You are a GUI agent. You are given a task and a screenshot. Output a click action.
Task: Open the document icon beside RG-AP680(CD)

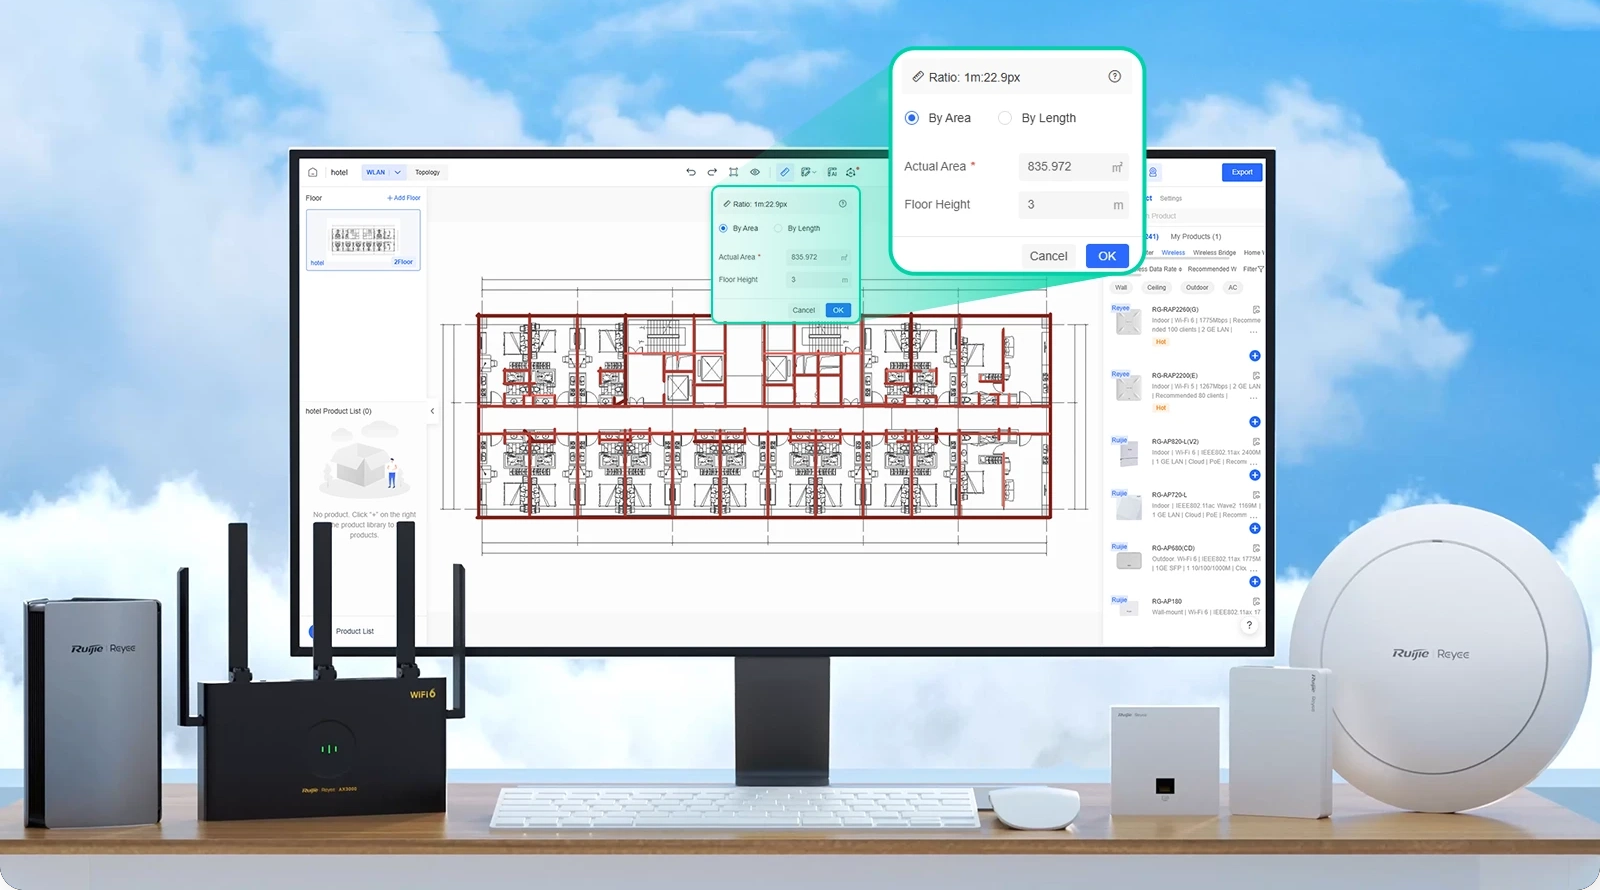point(1257,548)
